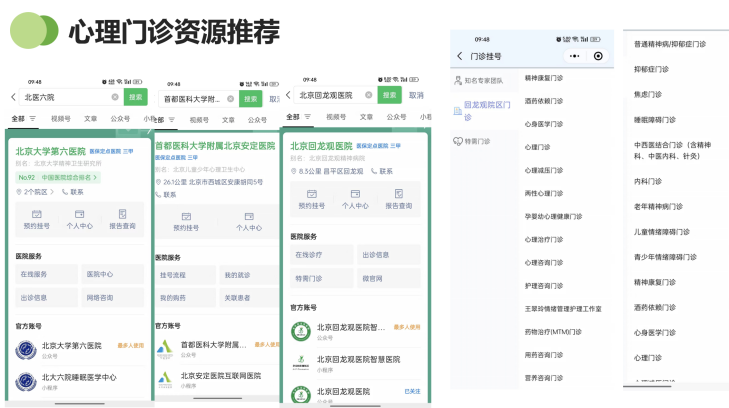Open the 睡眠障碍门诊 clinic entry
Image resolution: width=729 pixels, height=408 pixels.
pyautogui.click(x=655, y=119)
